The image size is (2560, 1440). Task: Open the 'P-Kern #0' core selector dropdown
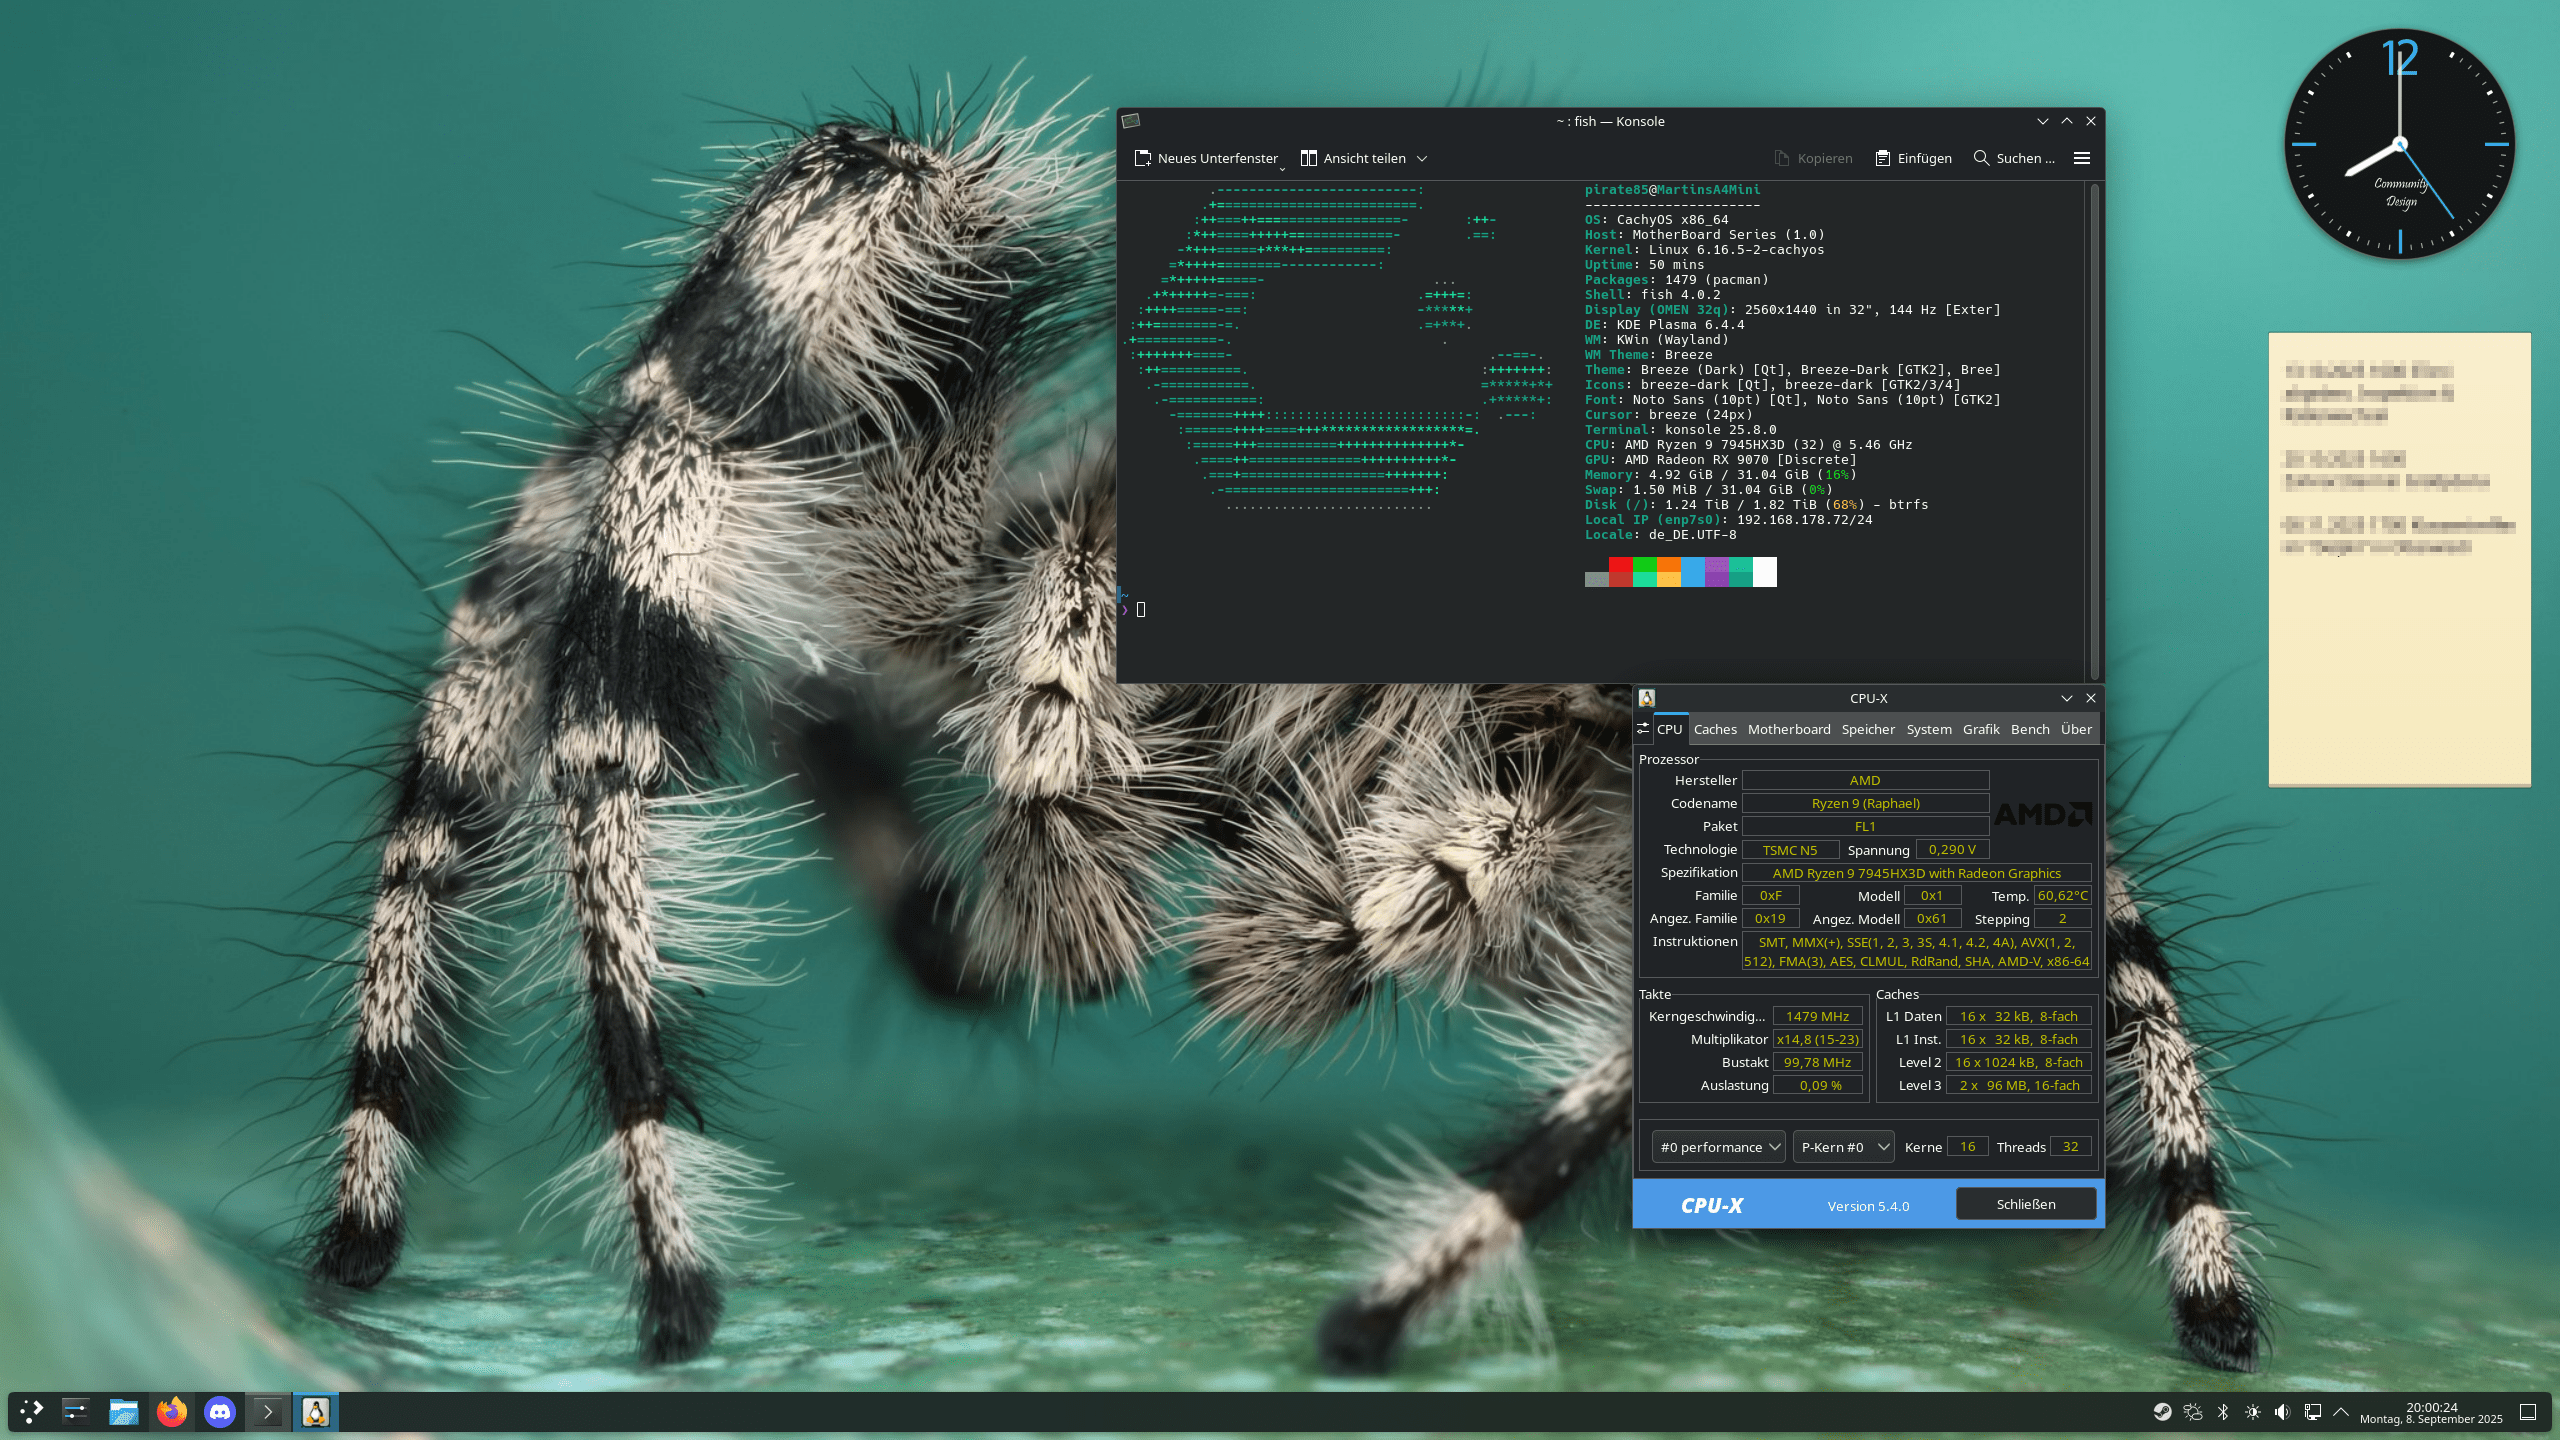1843,1147
